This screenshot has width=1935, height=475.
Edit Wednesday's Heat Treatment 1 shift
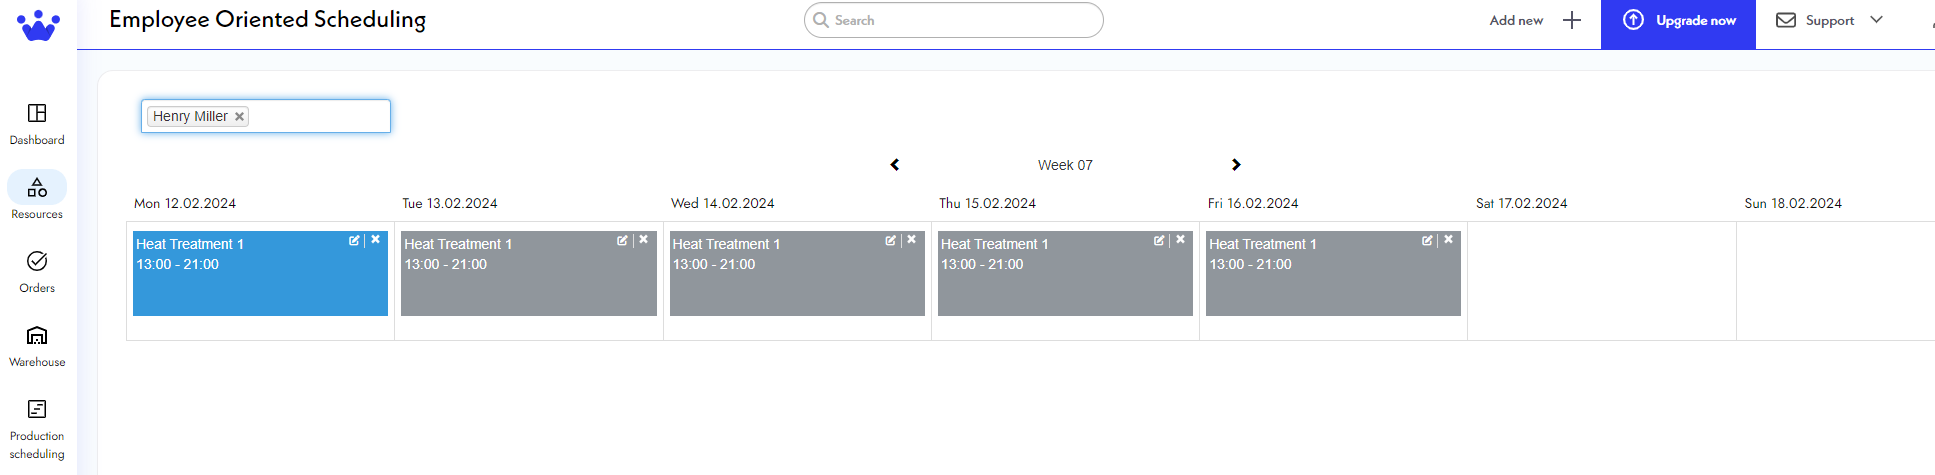[x=890, y=240]
